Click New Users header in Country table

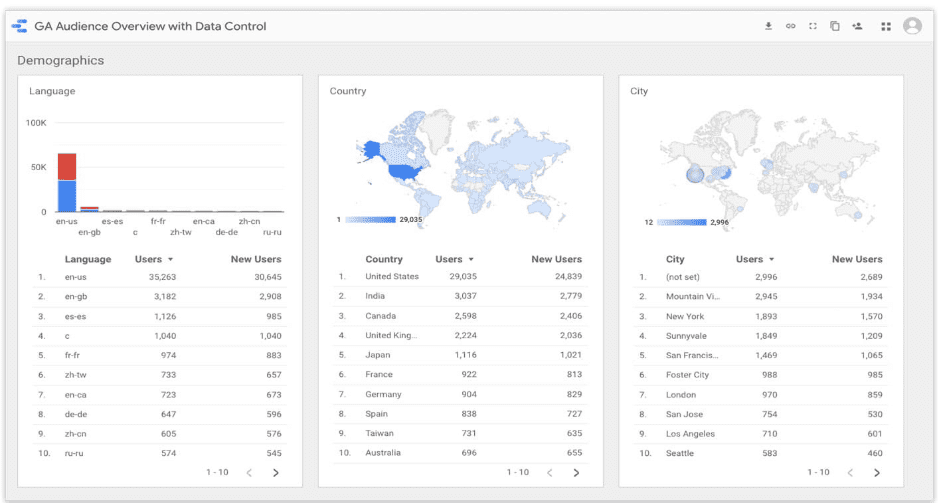point(556,259)
